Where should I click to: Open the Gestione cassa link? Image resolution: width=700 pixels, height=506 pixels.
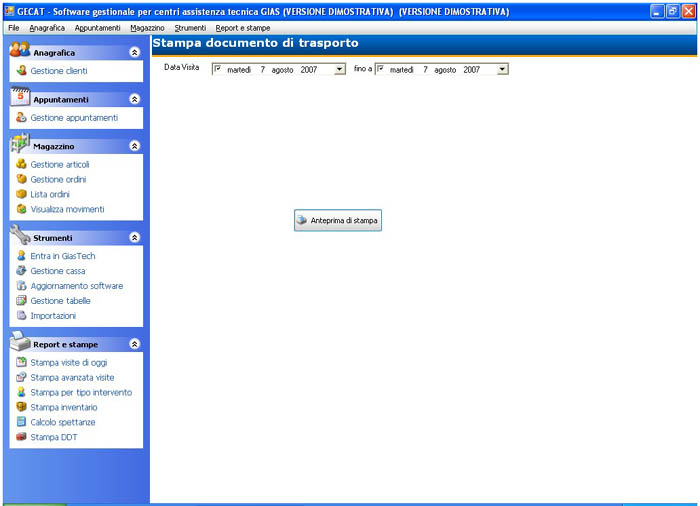click(x=58, y=271)
